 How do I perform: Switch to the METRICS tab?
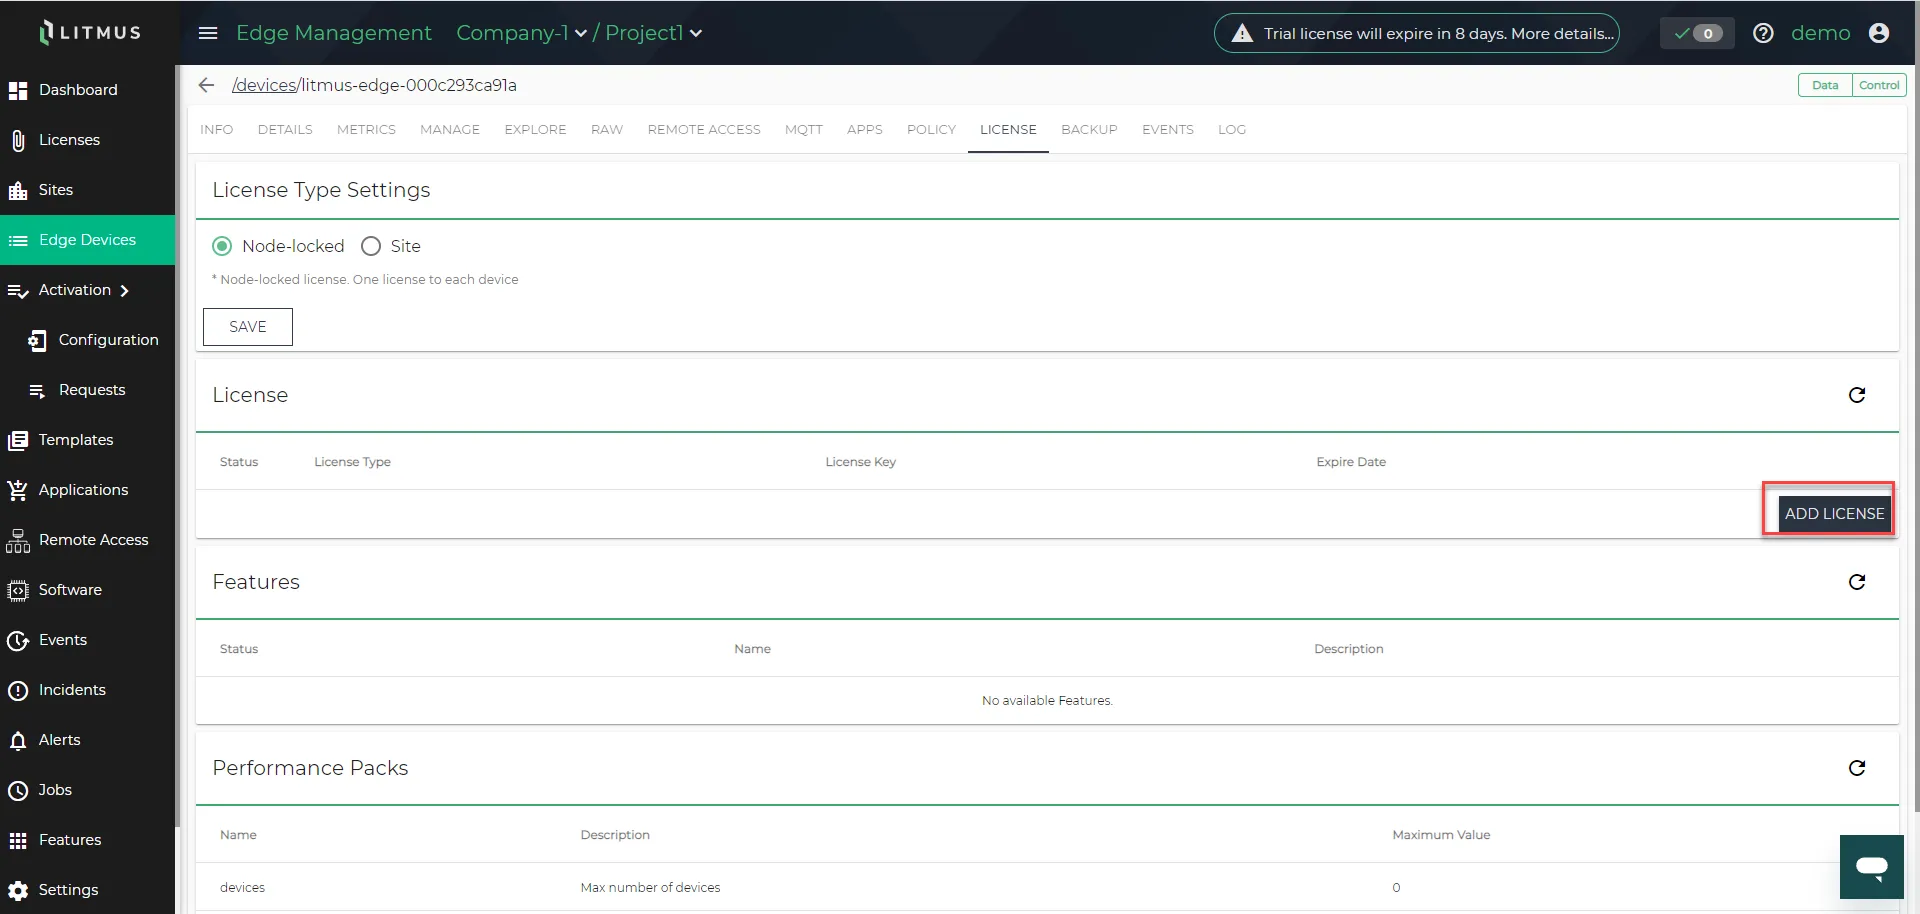[366, 130]
